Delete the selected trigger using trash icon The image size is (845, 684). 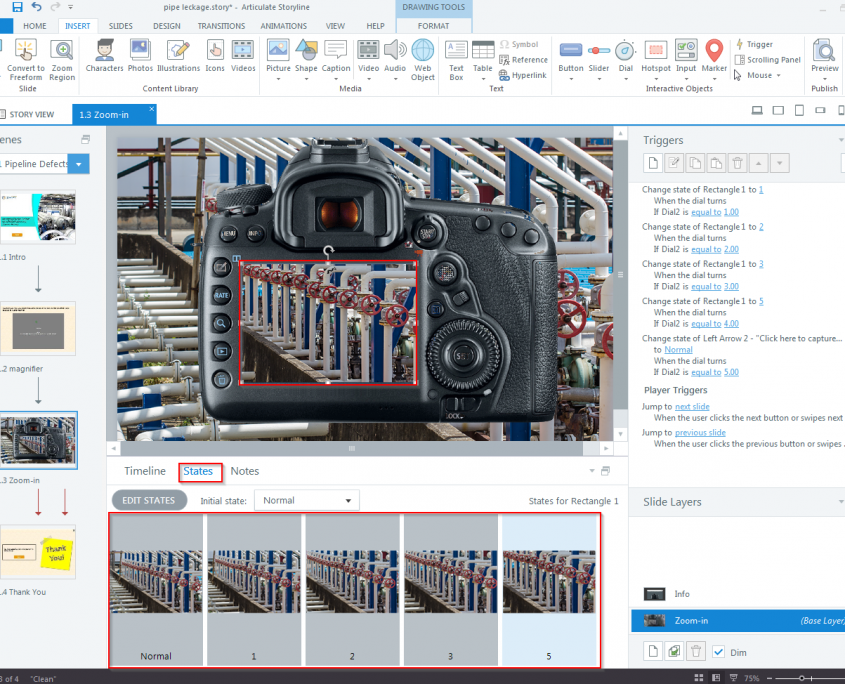coord(737,162)
